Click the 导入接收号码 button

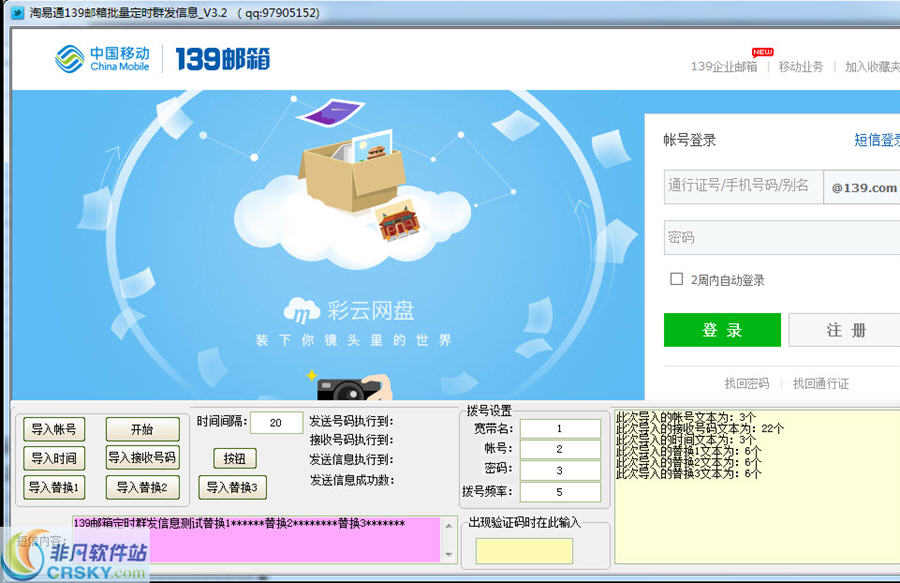tap(142, 457)
